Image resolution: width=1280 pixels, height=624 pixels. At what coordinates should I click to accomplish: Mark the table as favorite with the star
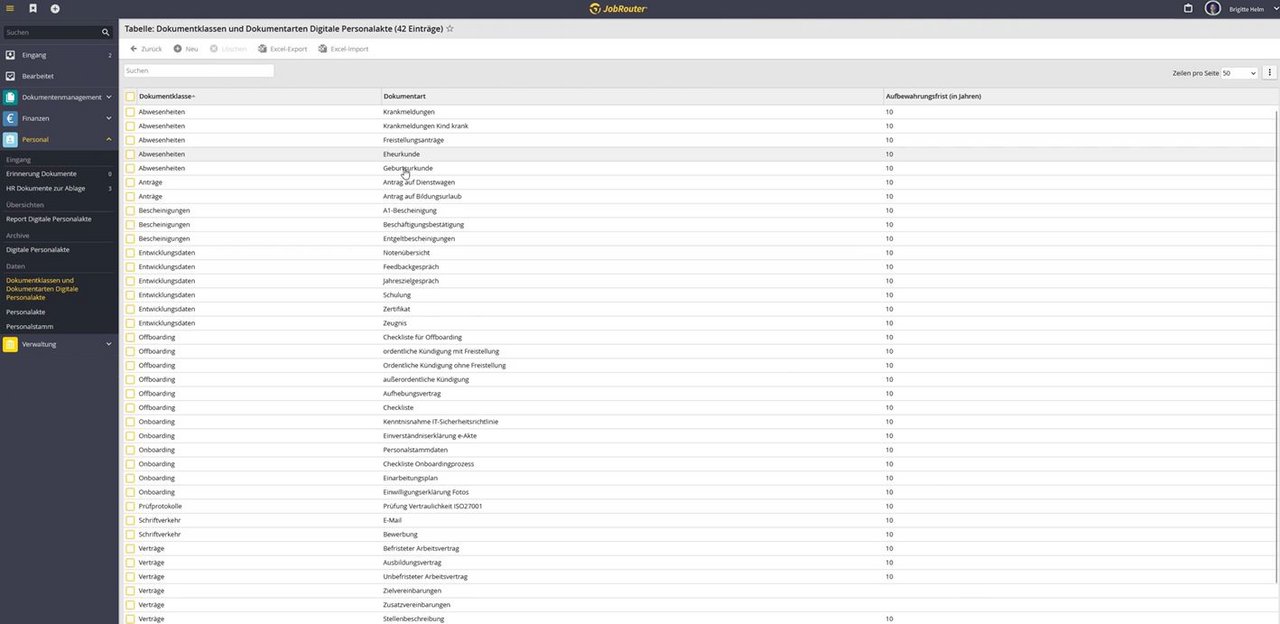pos(450,29)
